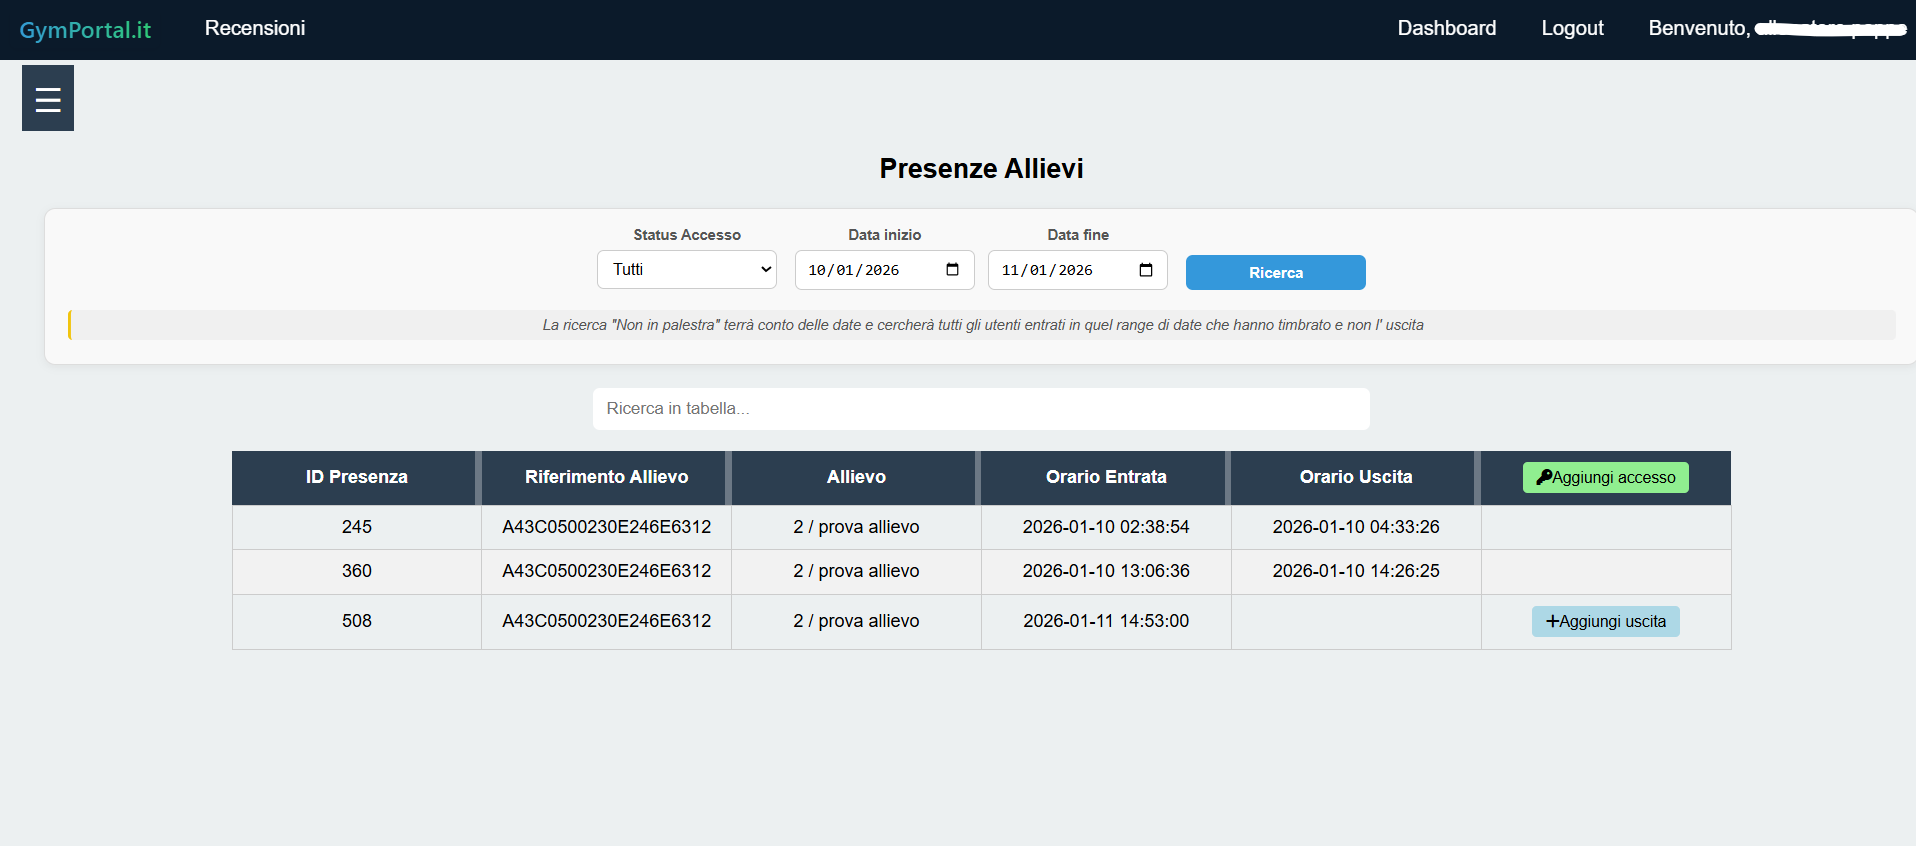Click the Riferimento Allievo column header
1916x846 pixels.
tap(606, 478)
